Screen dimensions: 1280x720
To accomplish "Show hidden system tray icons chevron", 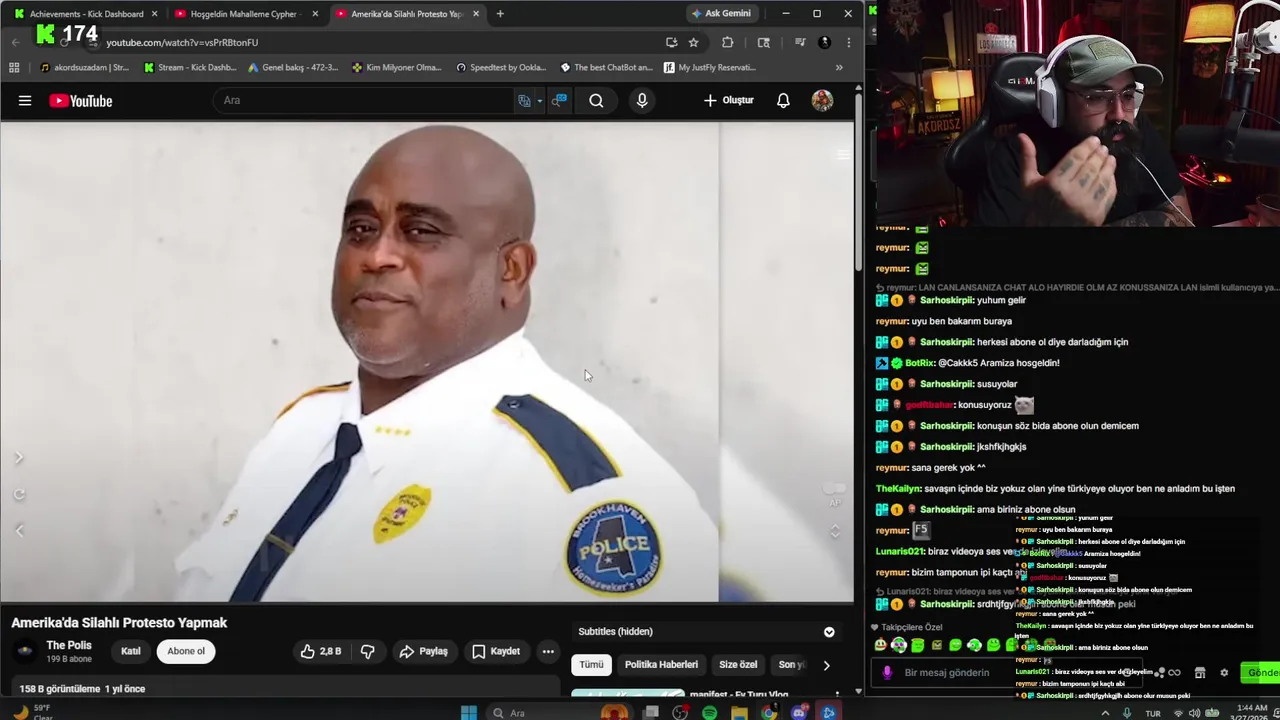I will 1105,714.
